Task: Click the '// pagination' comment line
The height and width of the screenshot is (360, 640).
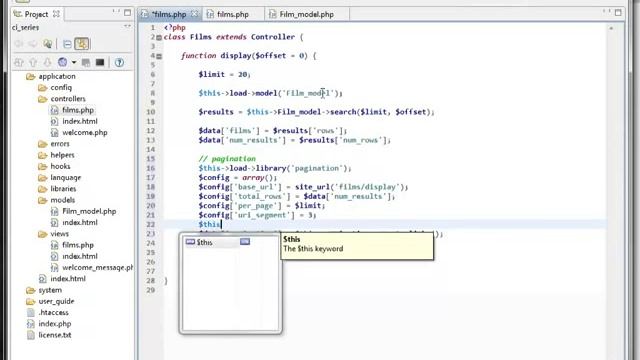Action: [227, 159]
